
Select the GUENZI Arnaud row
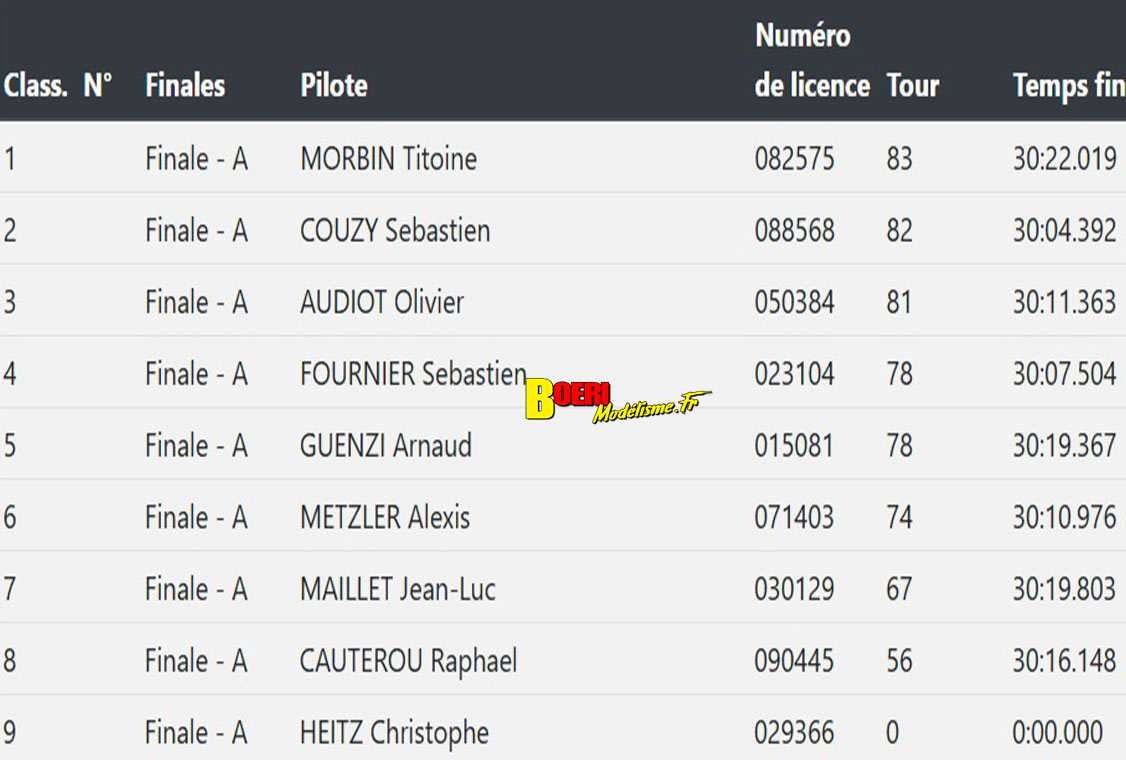(x=386, y=446)
